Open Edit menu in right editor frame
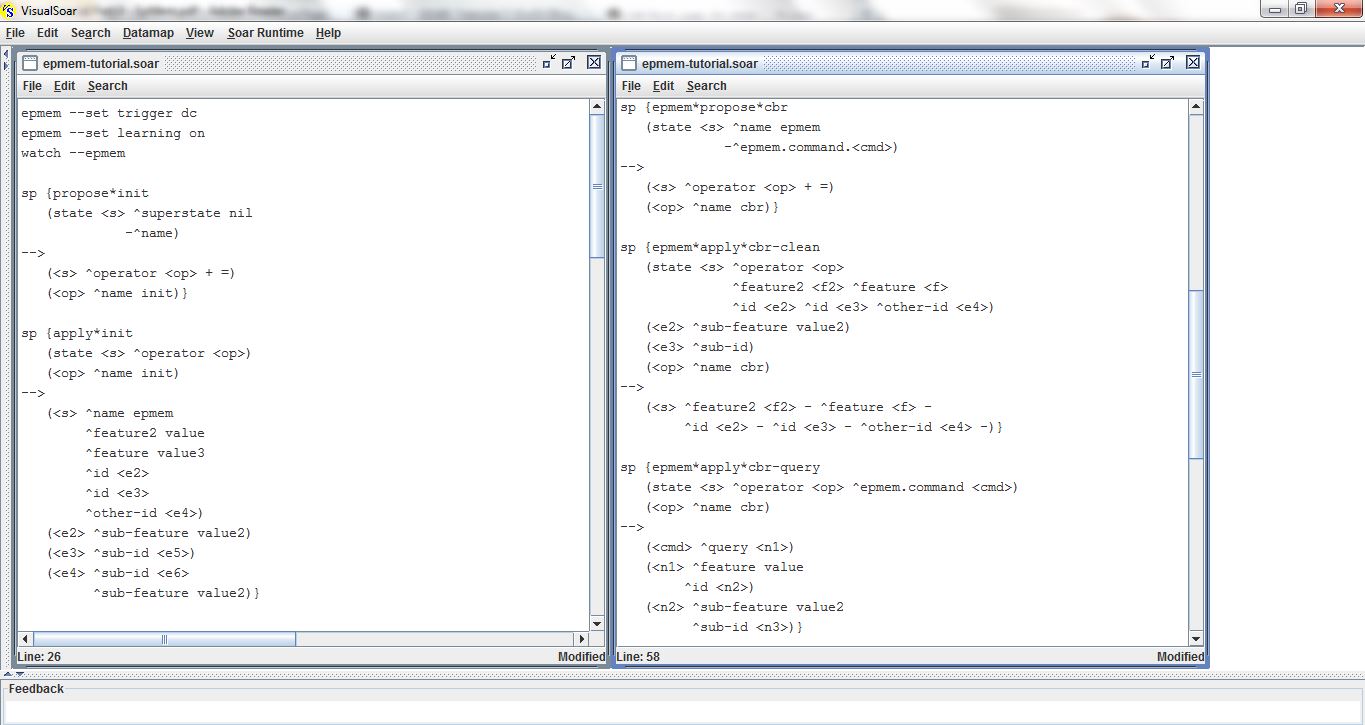 click(x=663, y=86)
